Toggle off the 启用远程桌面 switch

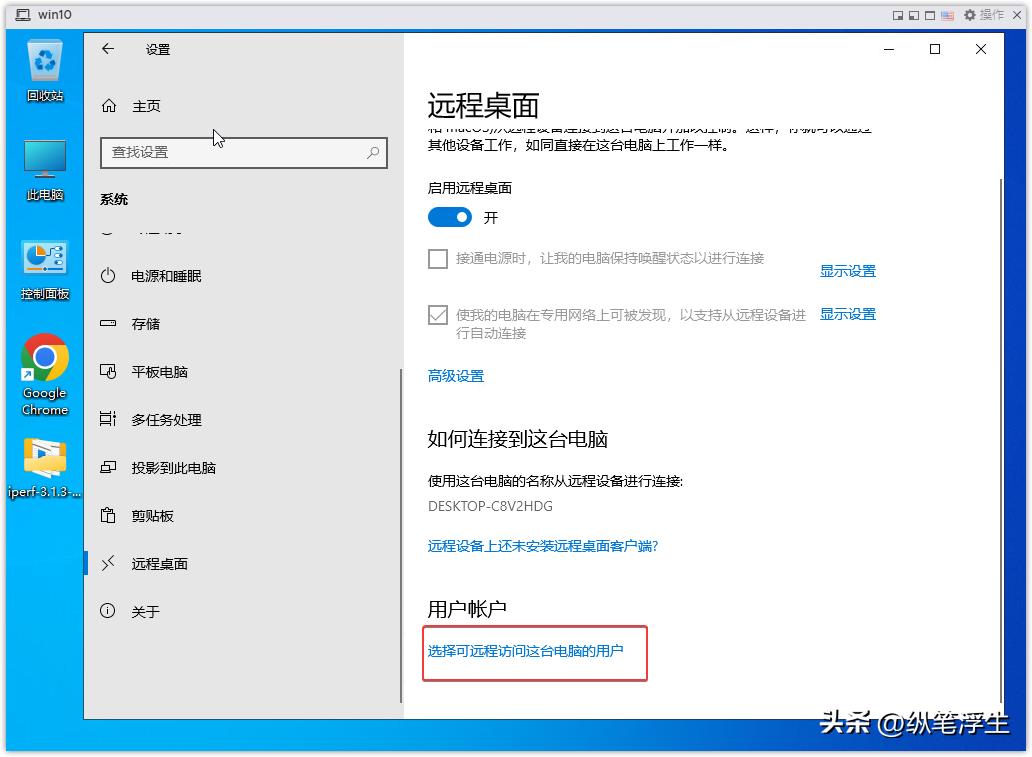(449, 216)
